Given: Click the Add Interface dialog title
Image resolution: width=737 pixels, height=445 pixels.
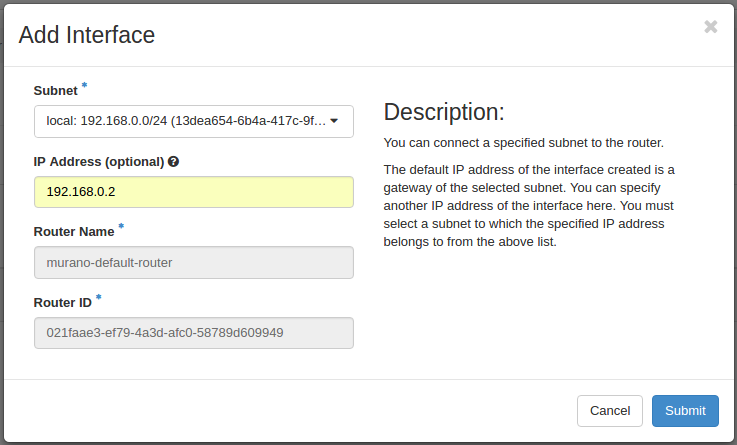Looking at the screenshot, I should 87,35.
